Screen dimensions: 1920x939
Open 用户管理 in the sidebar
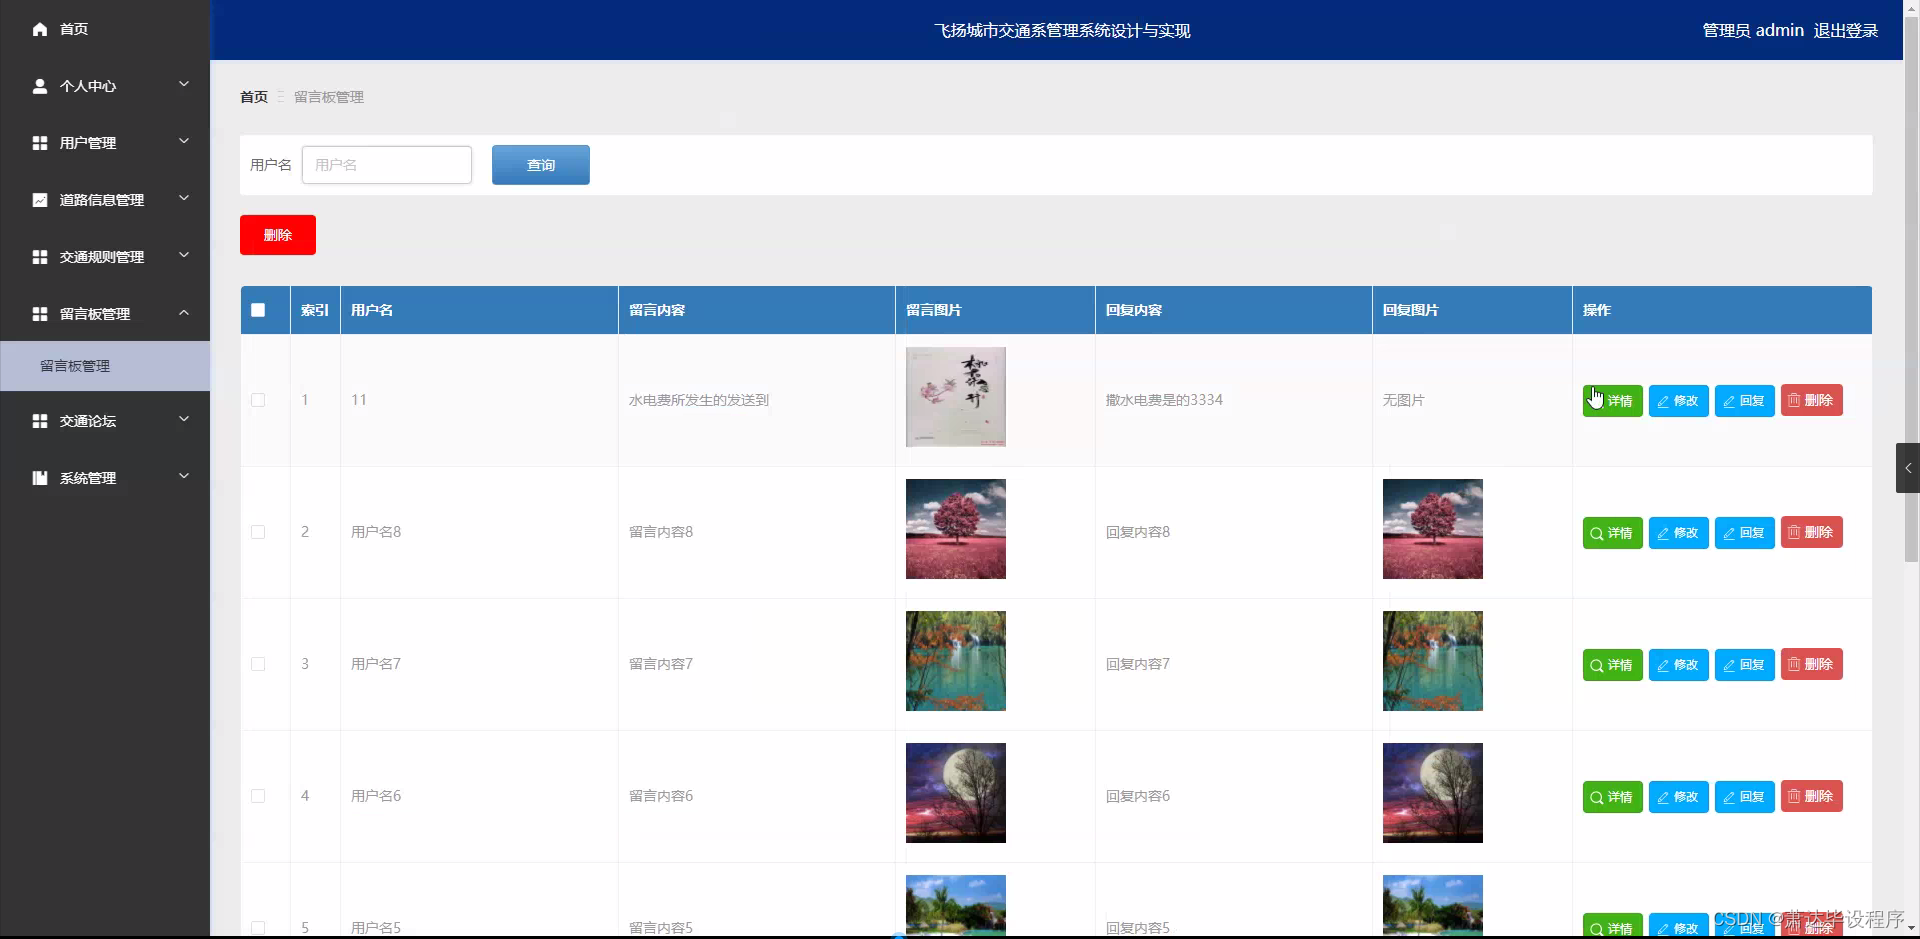105,143
